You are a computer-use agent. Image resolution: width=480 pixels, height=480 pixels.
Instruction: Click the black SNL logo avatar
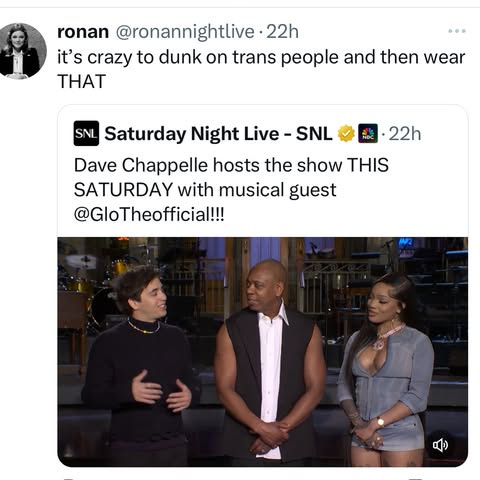pyautogui.click(x=86, y=133)
